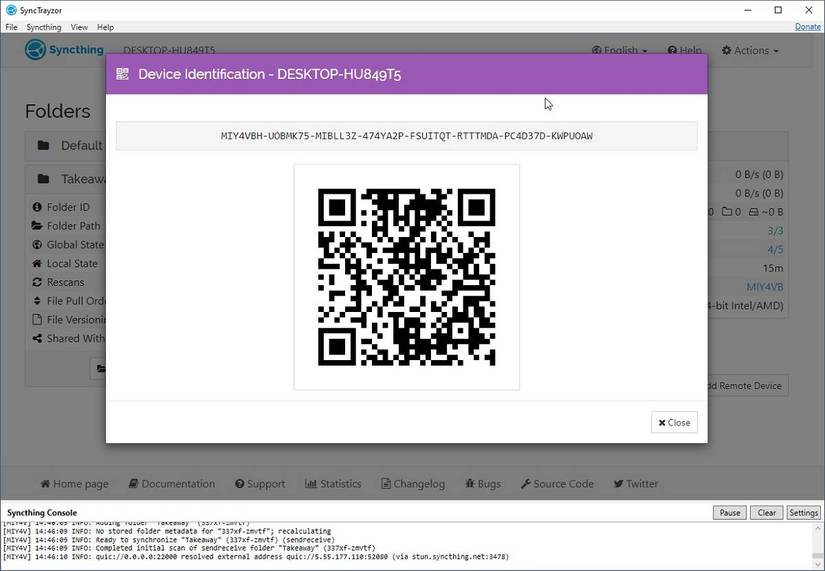The width and height of the screenshot is (825, 571).
Task: Click Shared With share icon
Action: pos(37,338)
